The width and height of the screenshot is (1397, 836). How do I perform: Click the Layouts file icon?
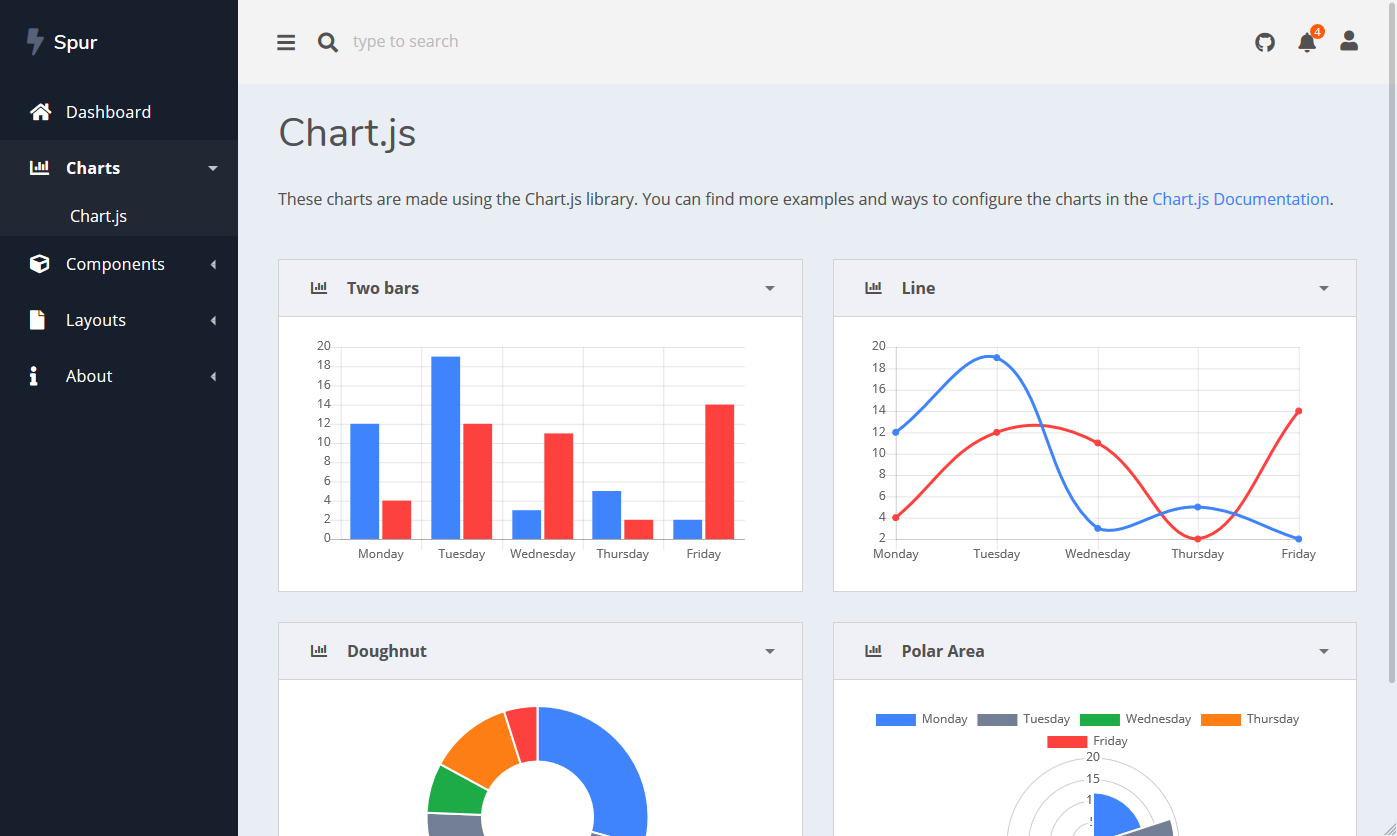pyautogui.click(x=38, y=320)
